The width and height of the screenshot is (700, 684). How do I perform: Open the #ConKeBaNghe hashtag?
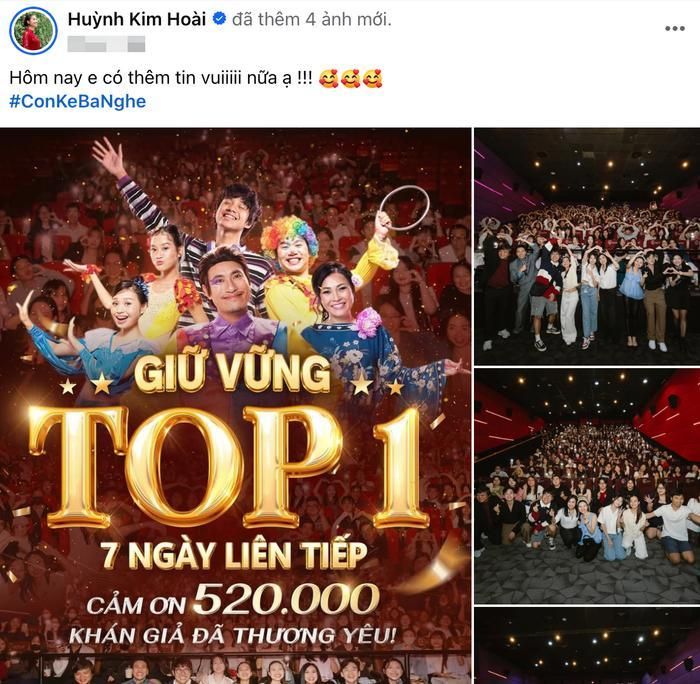(78, 101)
